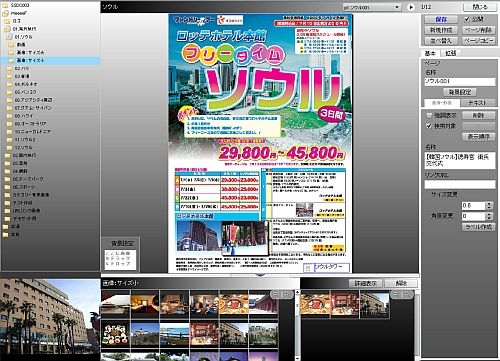
Task: Toggle the 公開 checkbox
Action: (x=467, y=19)
